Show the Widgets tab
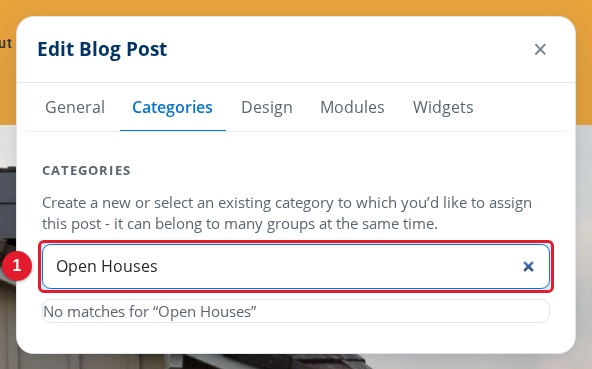 (443, 107)
